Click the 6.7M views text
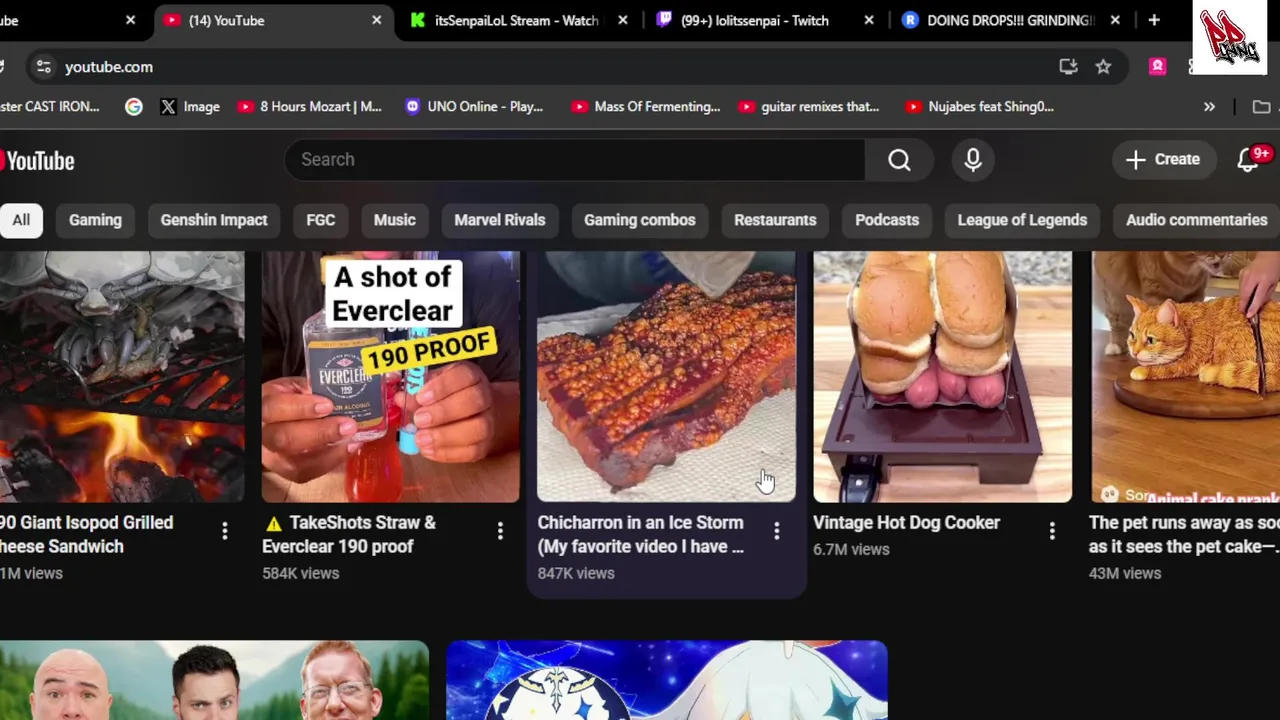Screen dimensions: 1280x720 [x=851, y=549]
